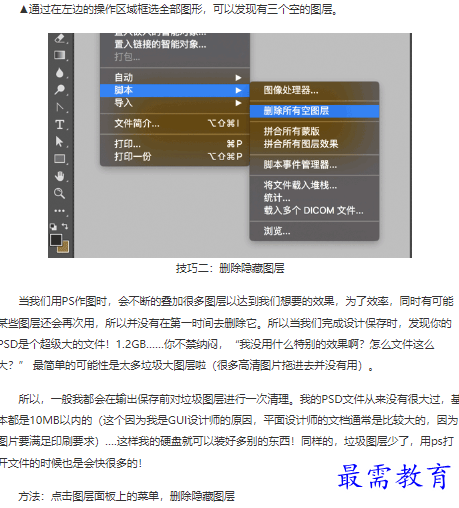
Task: Click the paragraph beginning 当我们用PS作图时
Action: point(227,333)
